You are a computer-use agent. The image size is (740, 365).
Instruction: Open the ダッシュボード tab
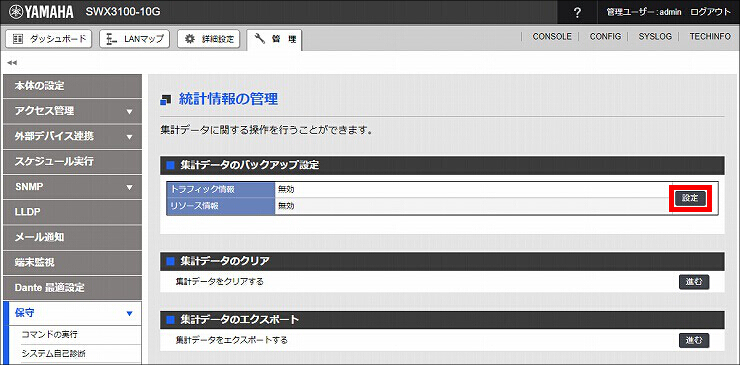click(49, 39)
